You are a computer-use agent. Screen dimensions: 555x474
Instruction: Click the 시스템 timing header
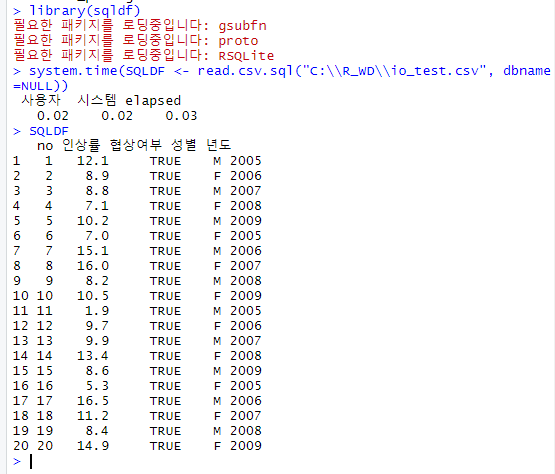pyautogui.click(x=97, y=100)
